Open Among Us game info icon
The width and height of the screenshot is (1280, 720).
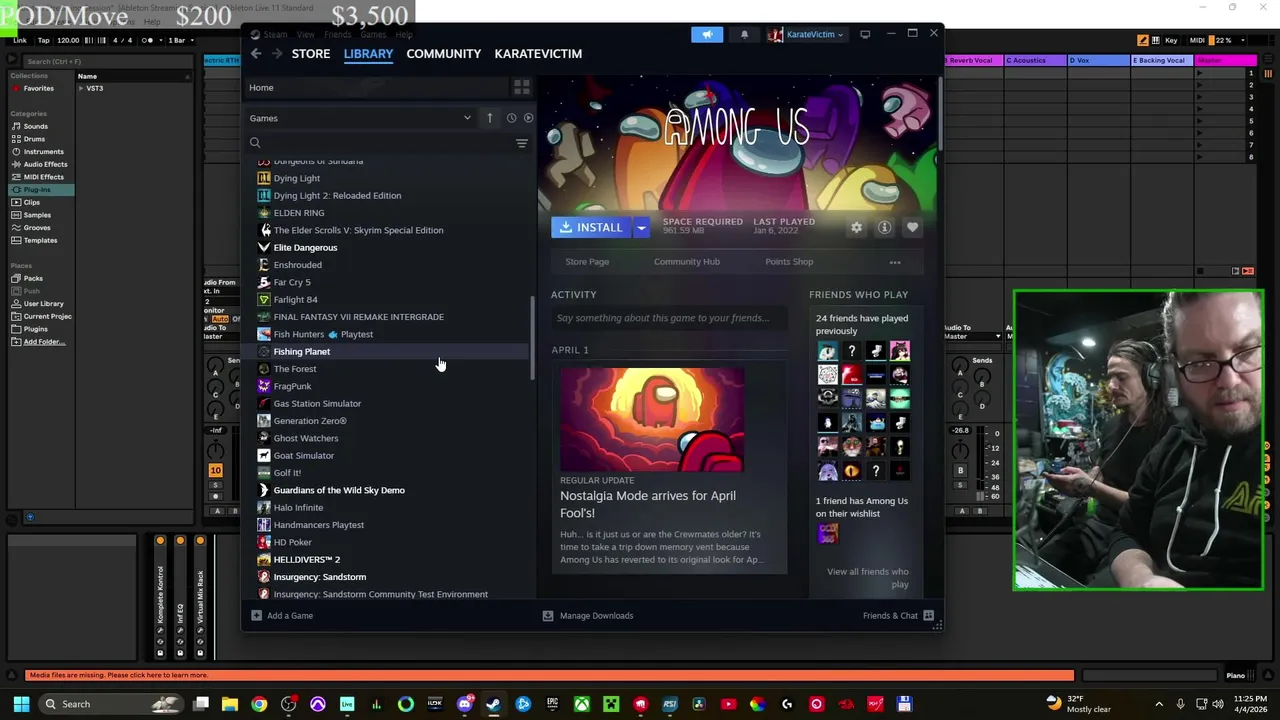(884, 228)
